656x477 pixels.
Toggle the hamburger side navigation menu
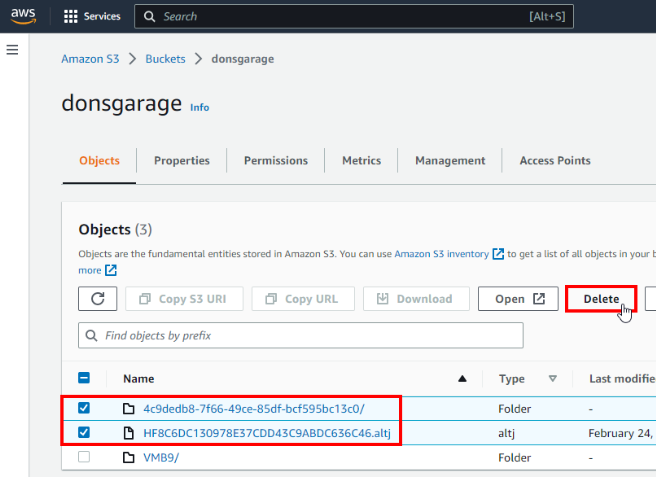(12, 49)
